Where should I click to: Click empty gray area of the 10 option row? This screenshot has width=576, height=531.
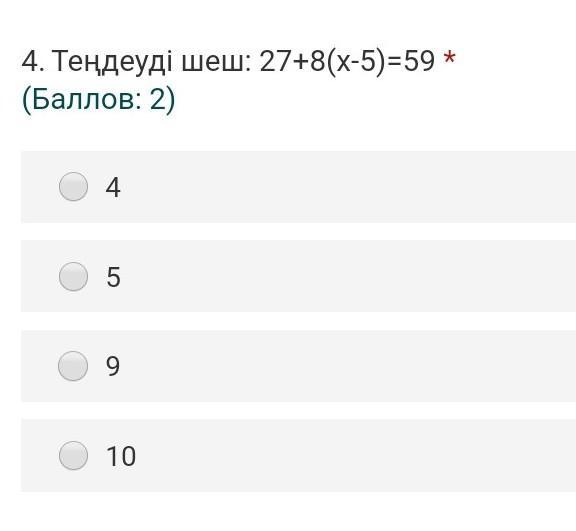331,455
